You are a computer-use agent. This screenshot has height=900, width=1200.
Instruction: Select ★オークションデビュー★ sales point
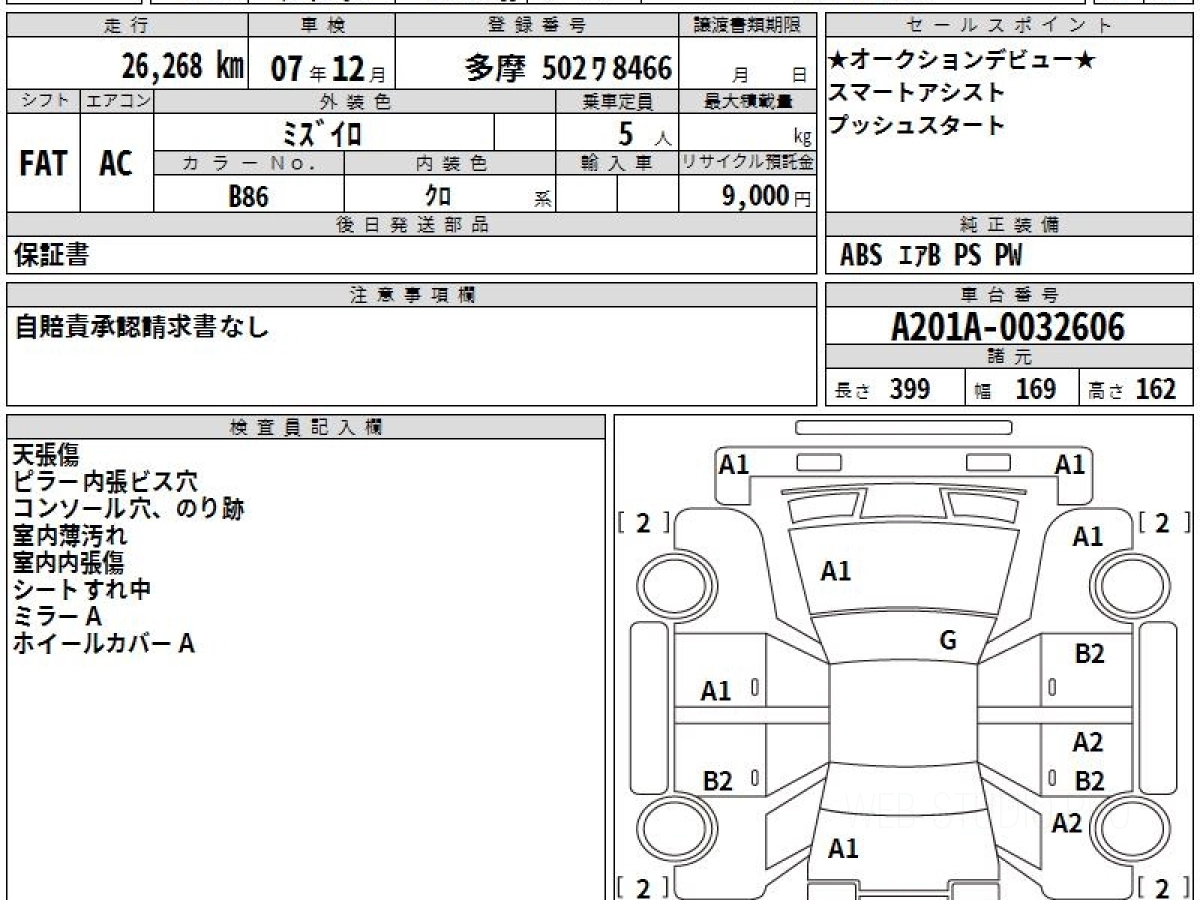coord(963,61)
